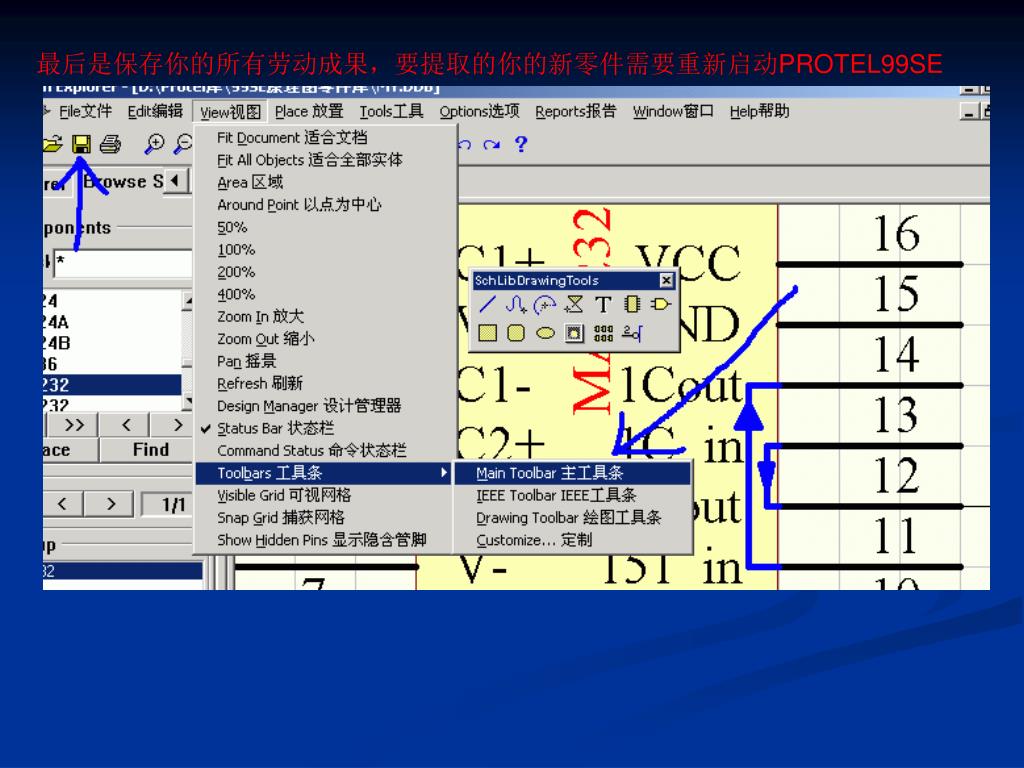Click the Browse tab scroll-left arrow

(175, 180)
